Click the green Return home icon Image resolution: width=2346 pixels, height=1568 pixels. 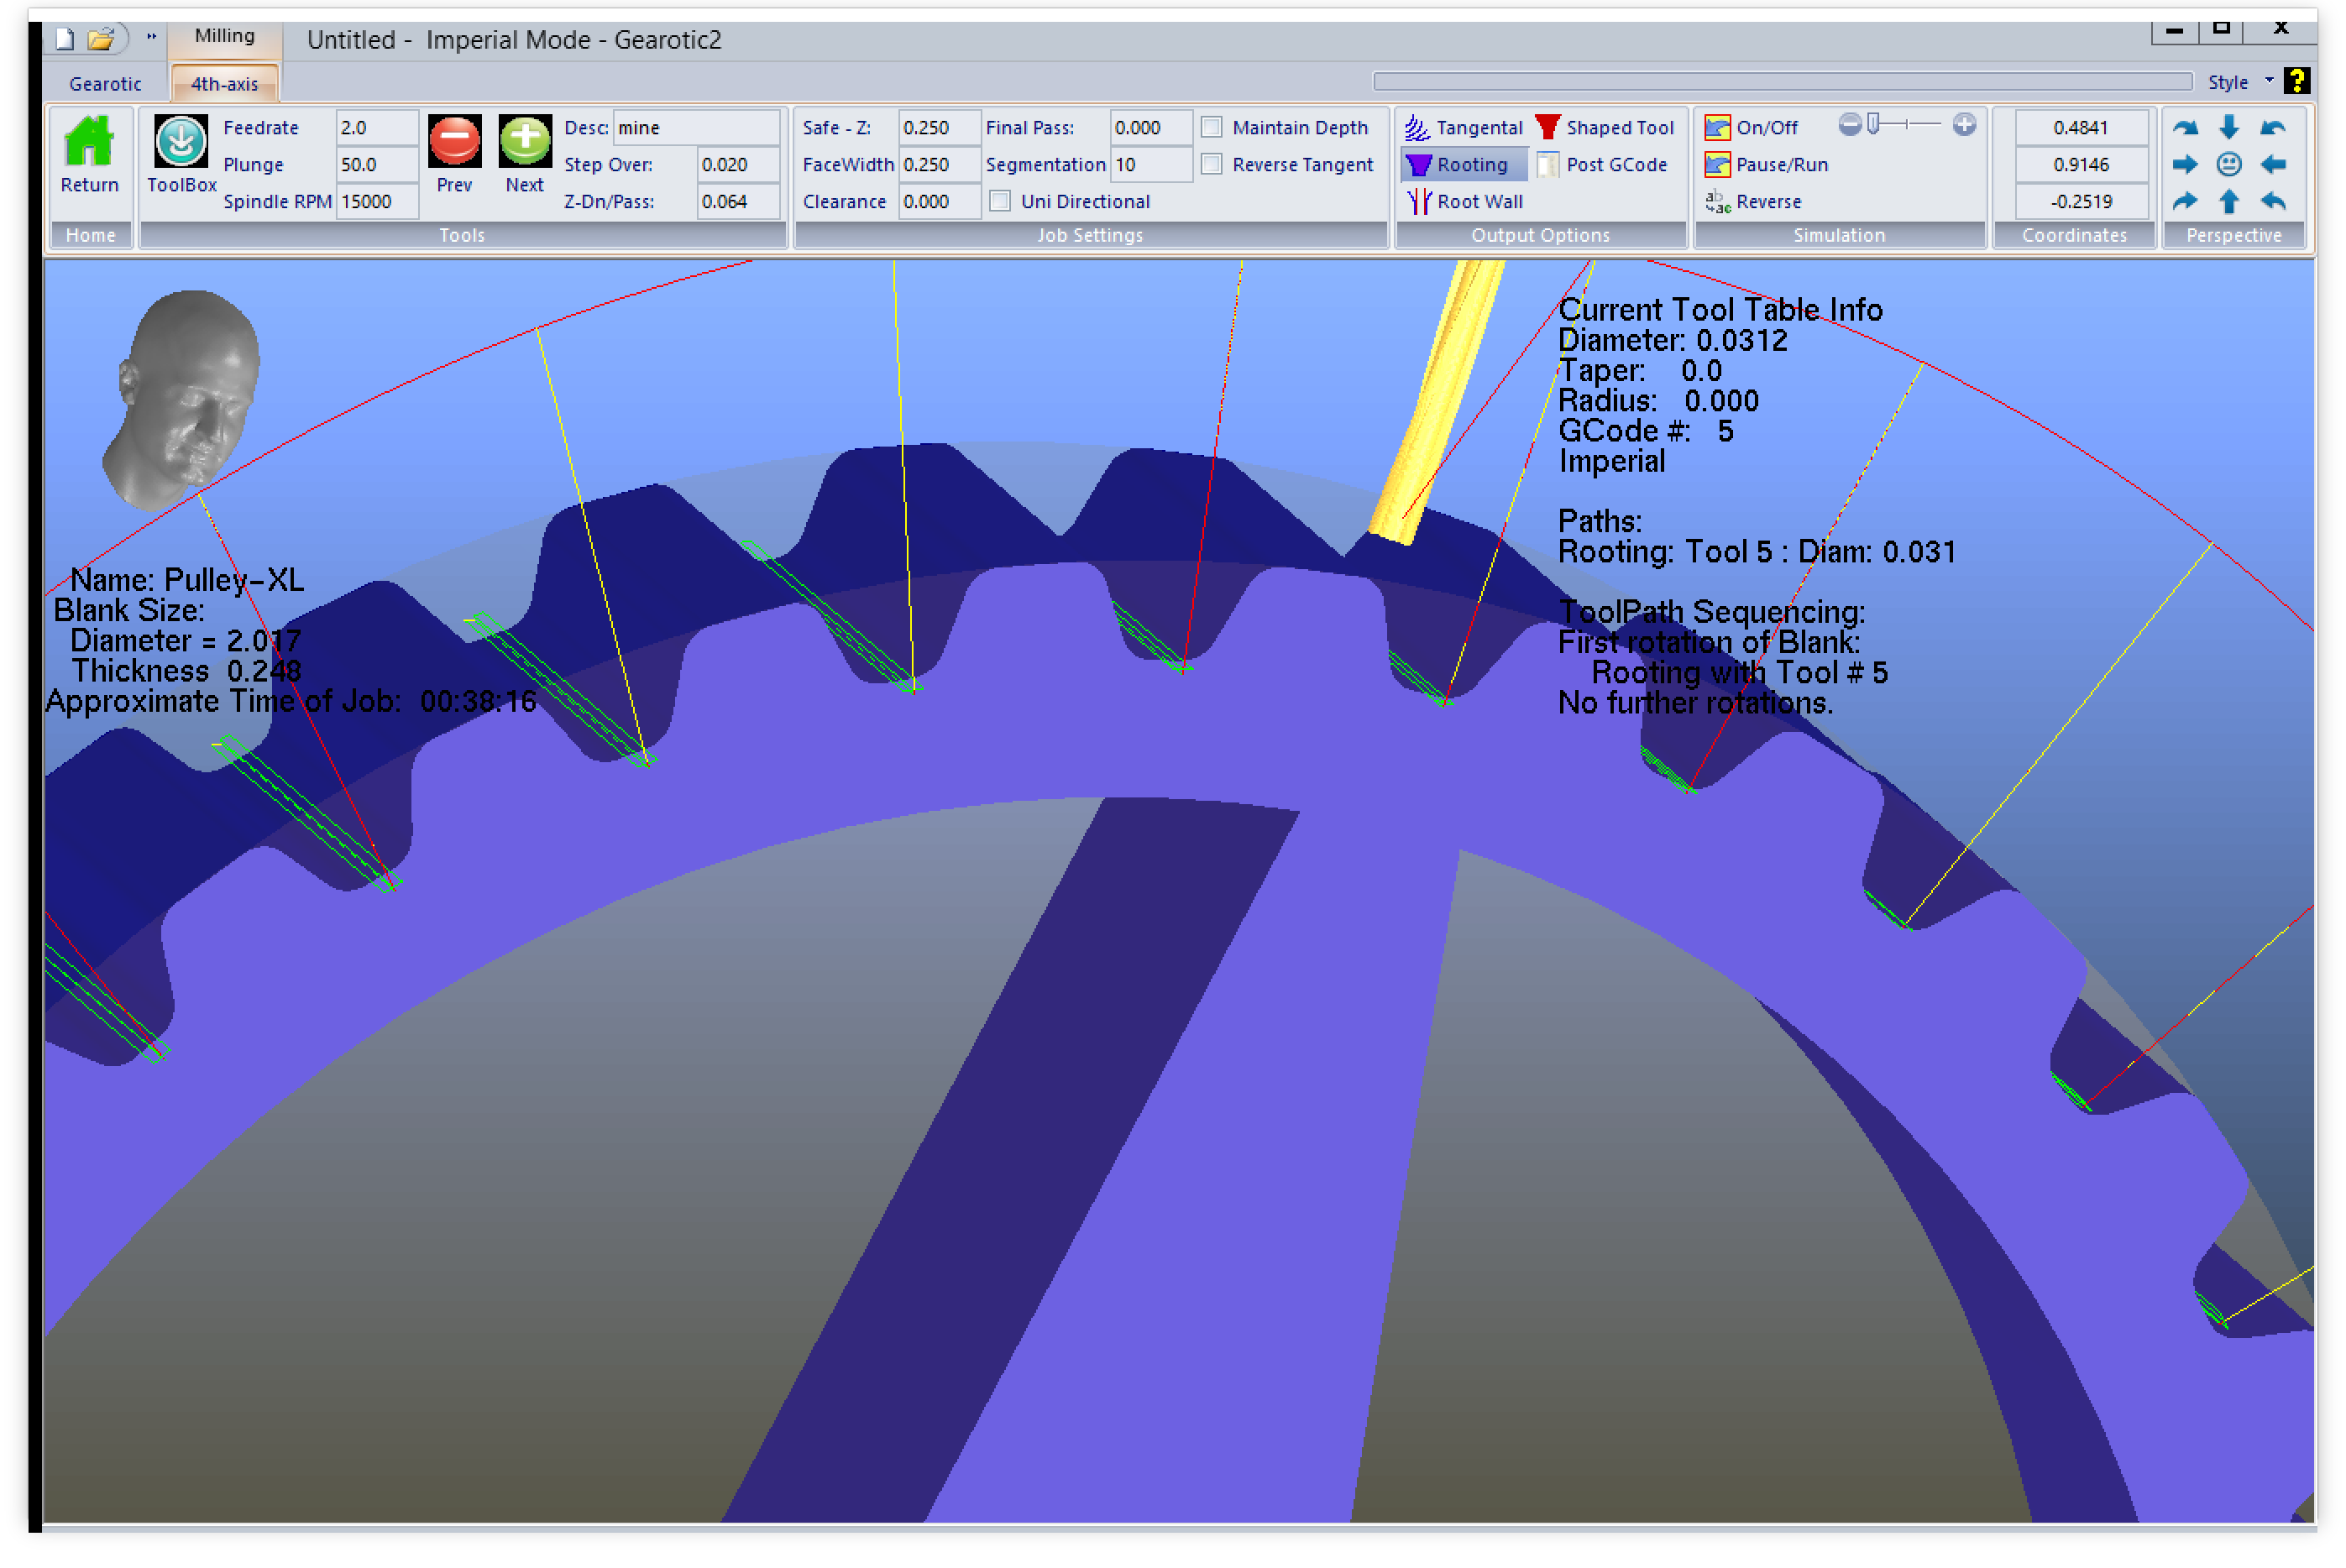coord(89,141)
